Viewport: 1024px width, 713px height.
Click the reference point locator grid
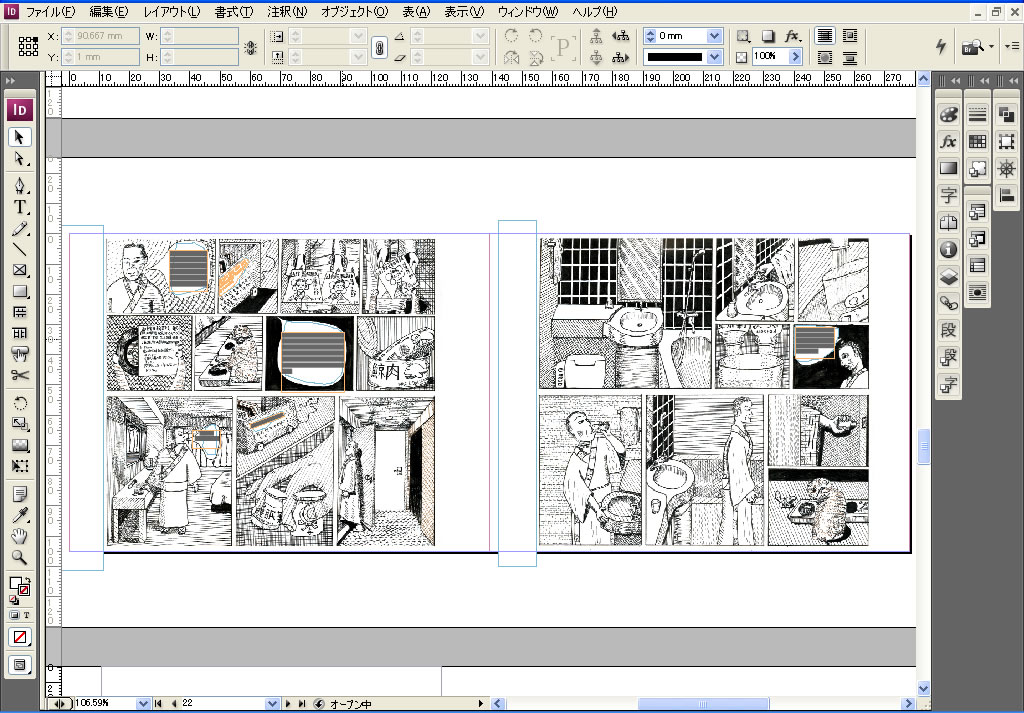(28, 46)
